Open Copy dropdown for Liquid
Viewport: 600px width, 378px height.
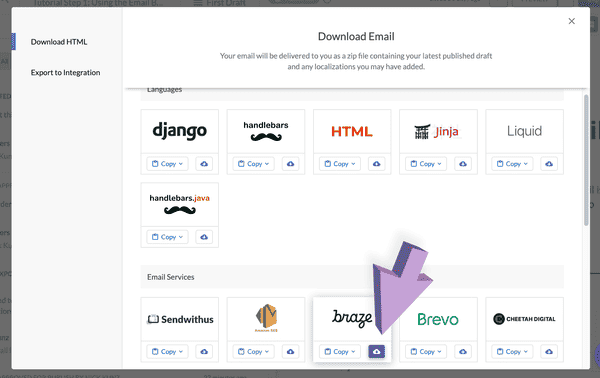point(512,164)
